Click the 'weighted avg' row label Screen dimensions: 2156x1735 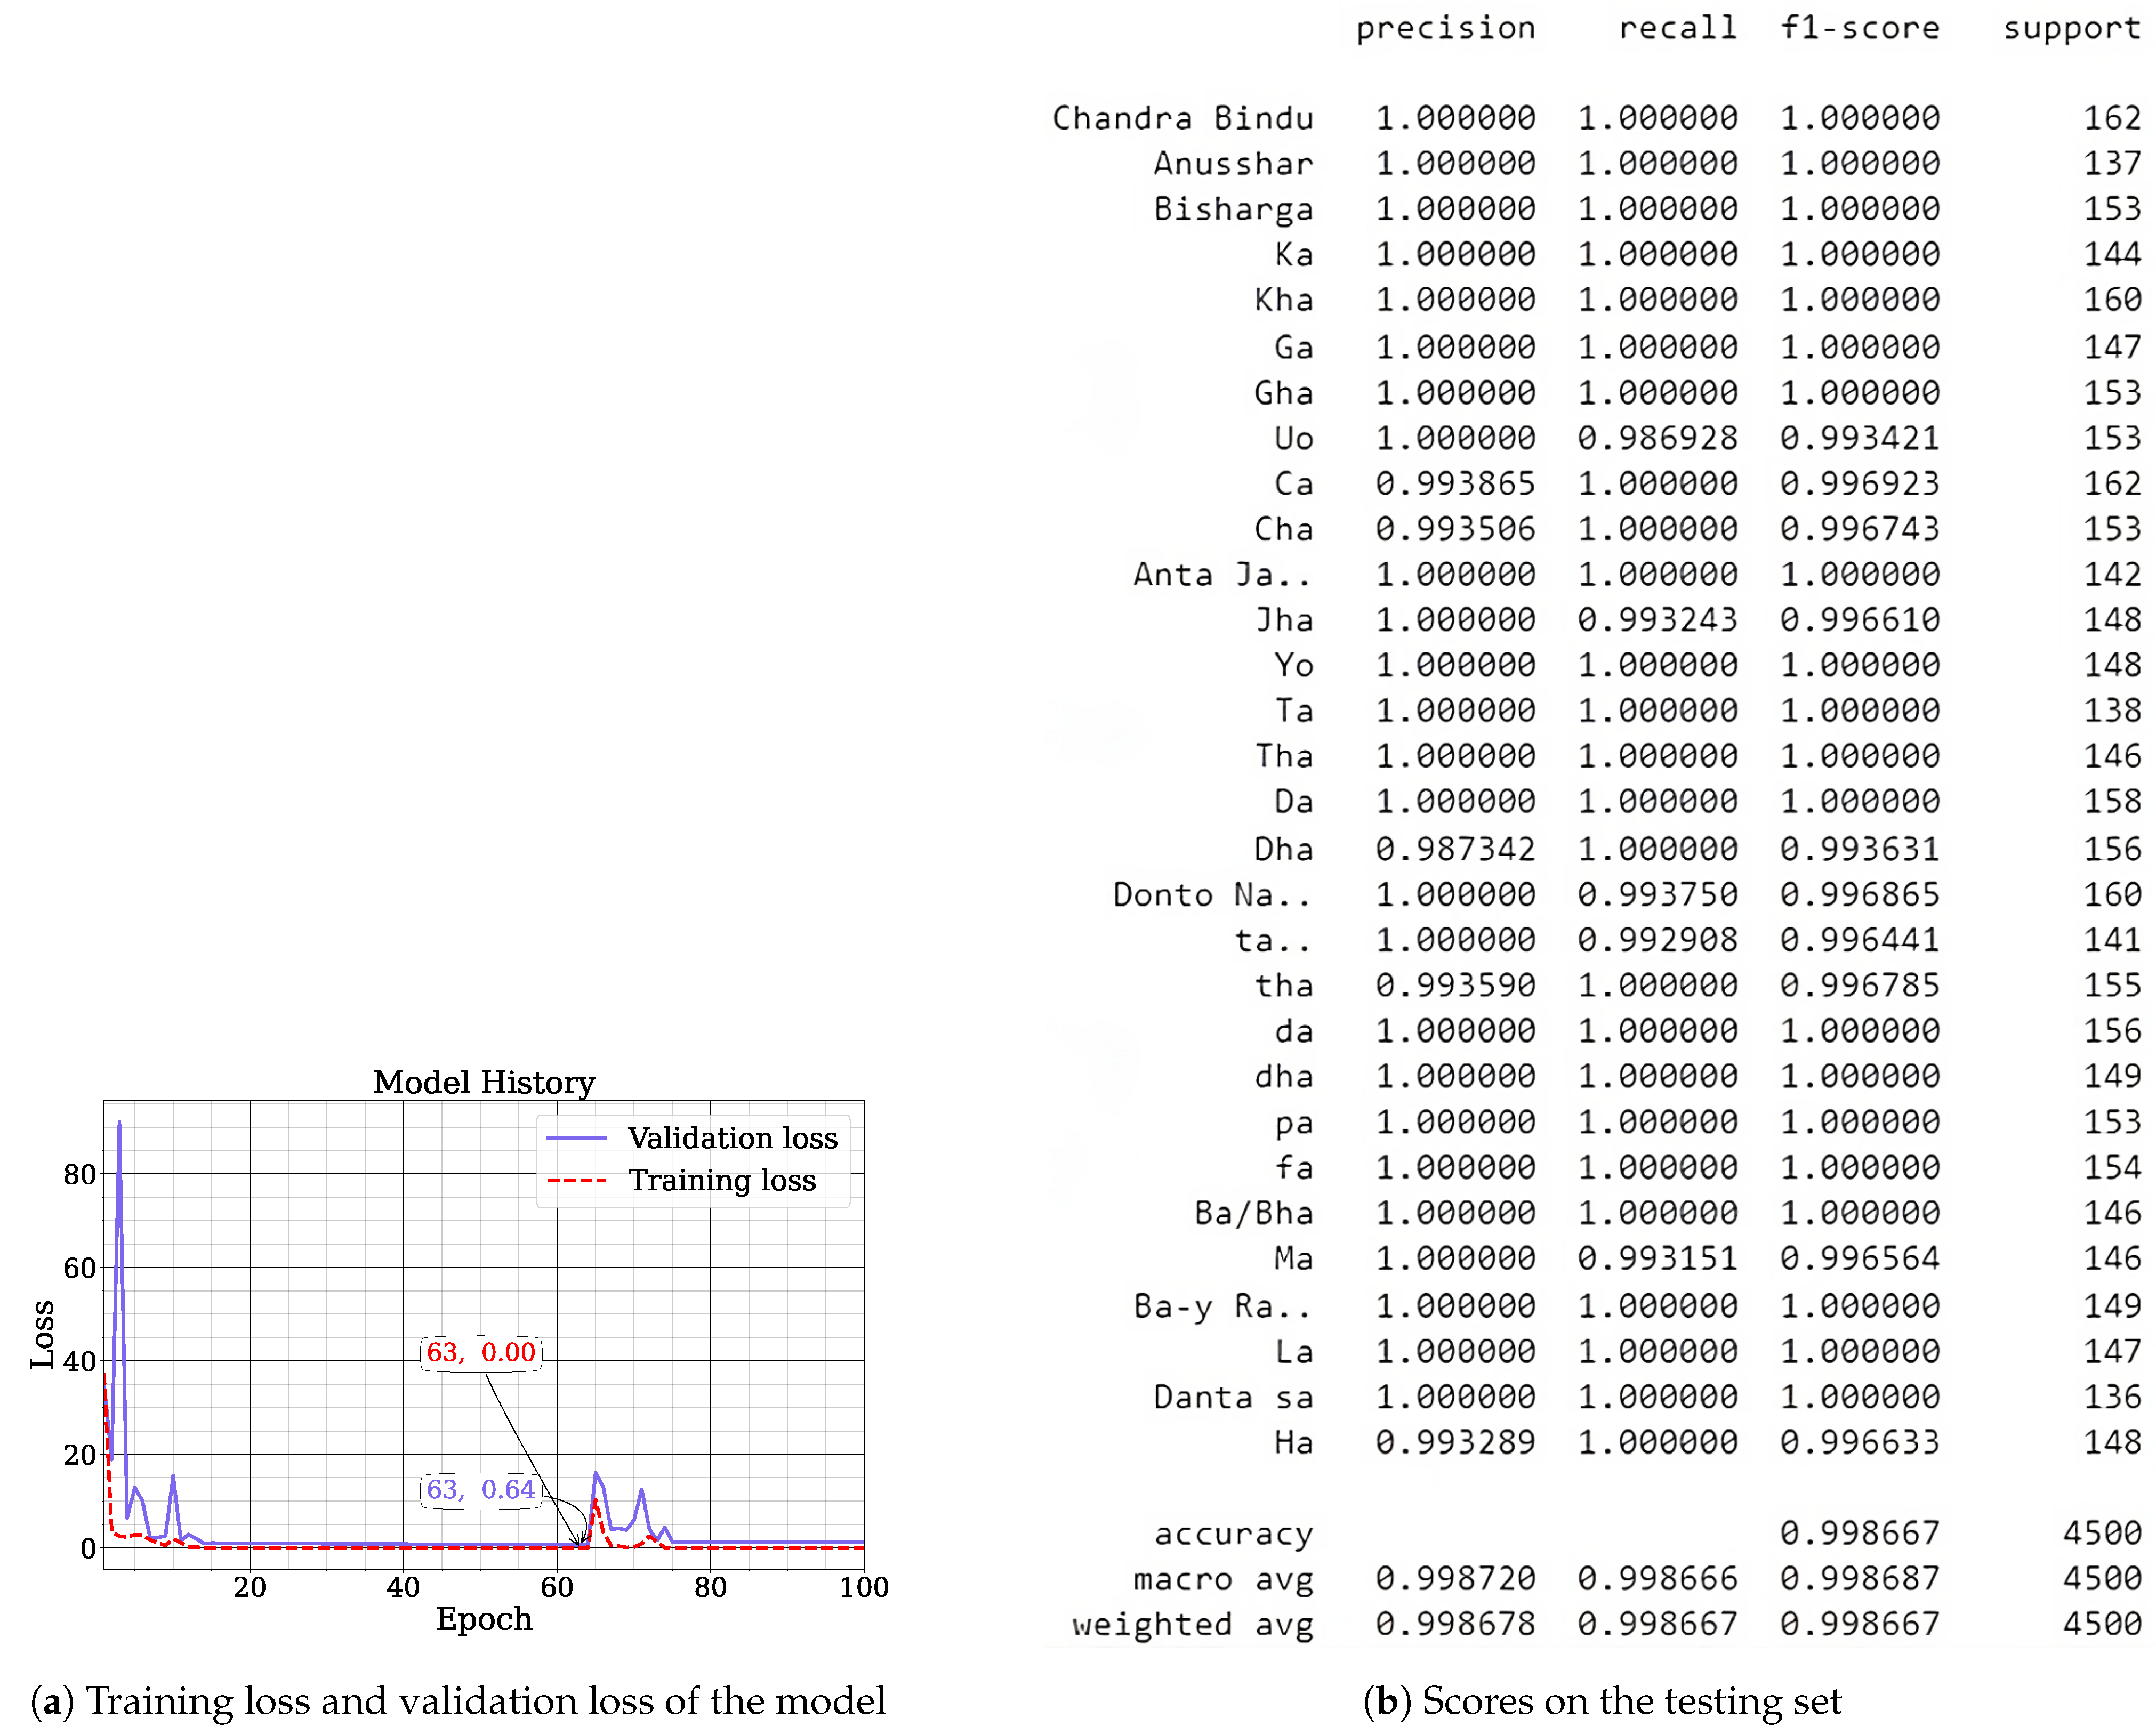[1192, 1624]
